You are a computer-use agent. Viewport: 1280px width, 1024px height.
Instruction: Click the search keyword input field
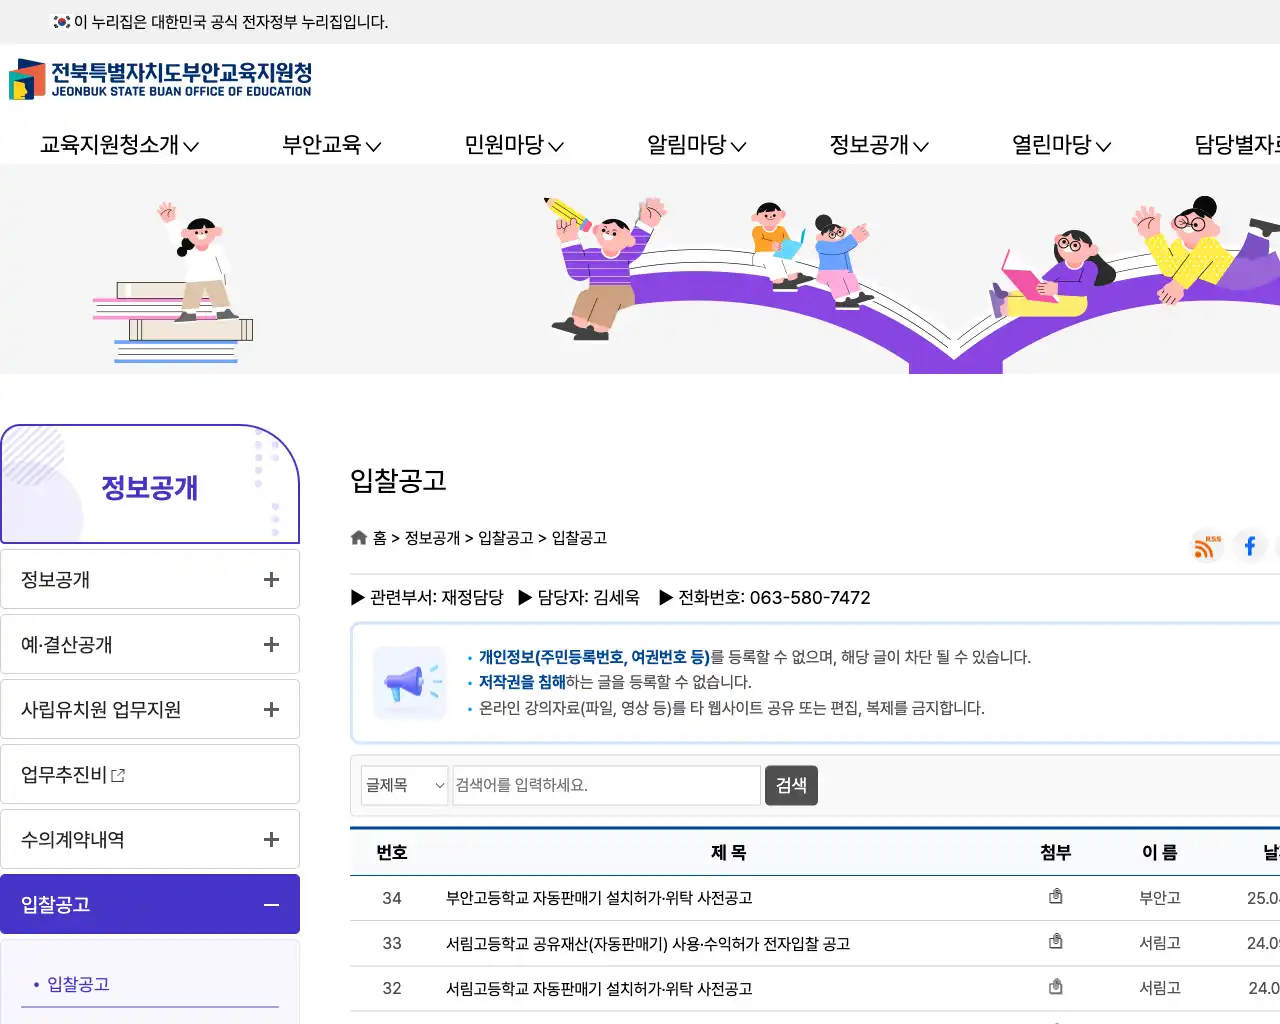(606, 785)
